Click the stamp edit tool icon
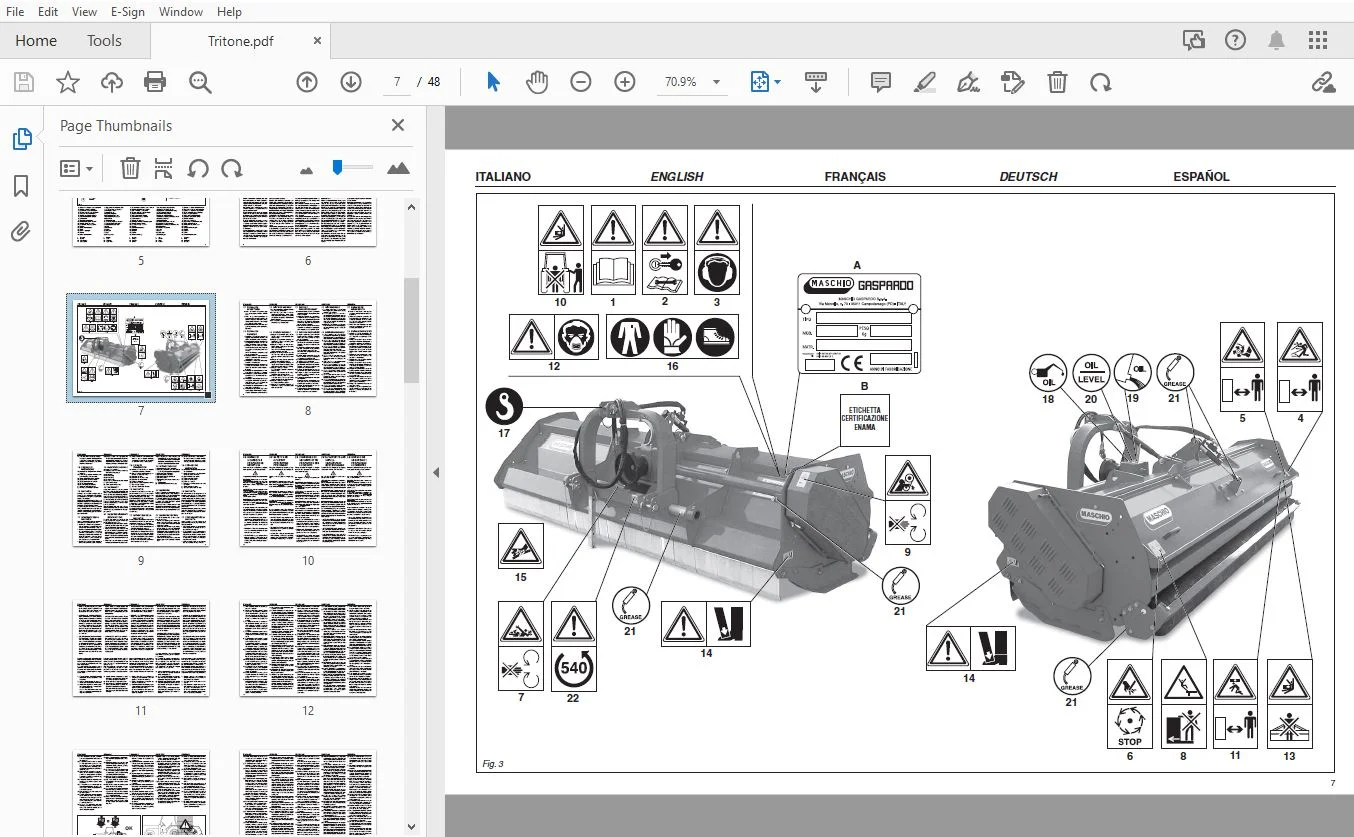 1013,82
